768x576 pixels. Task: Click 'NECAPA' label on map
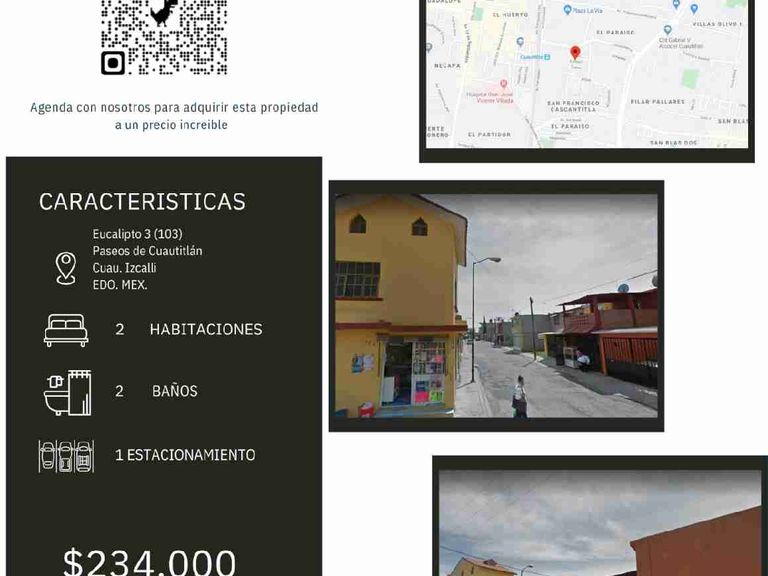point(447,66)
